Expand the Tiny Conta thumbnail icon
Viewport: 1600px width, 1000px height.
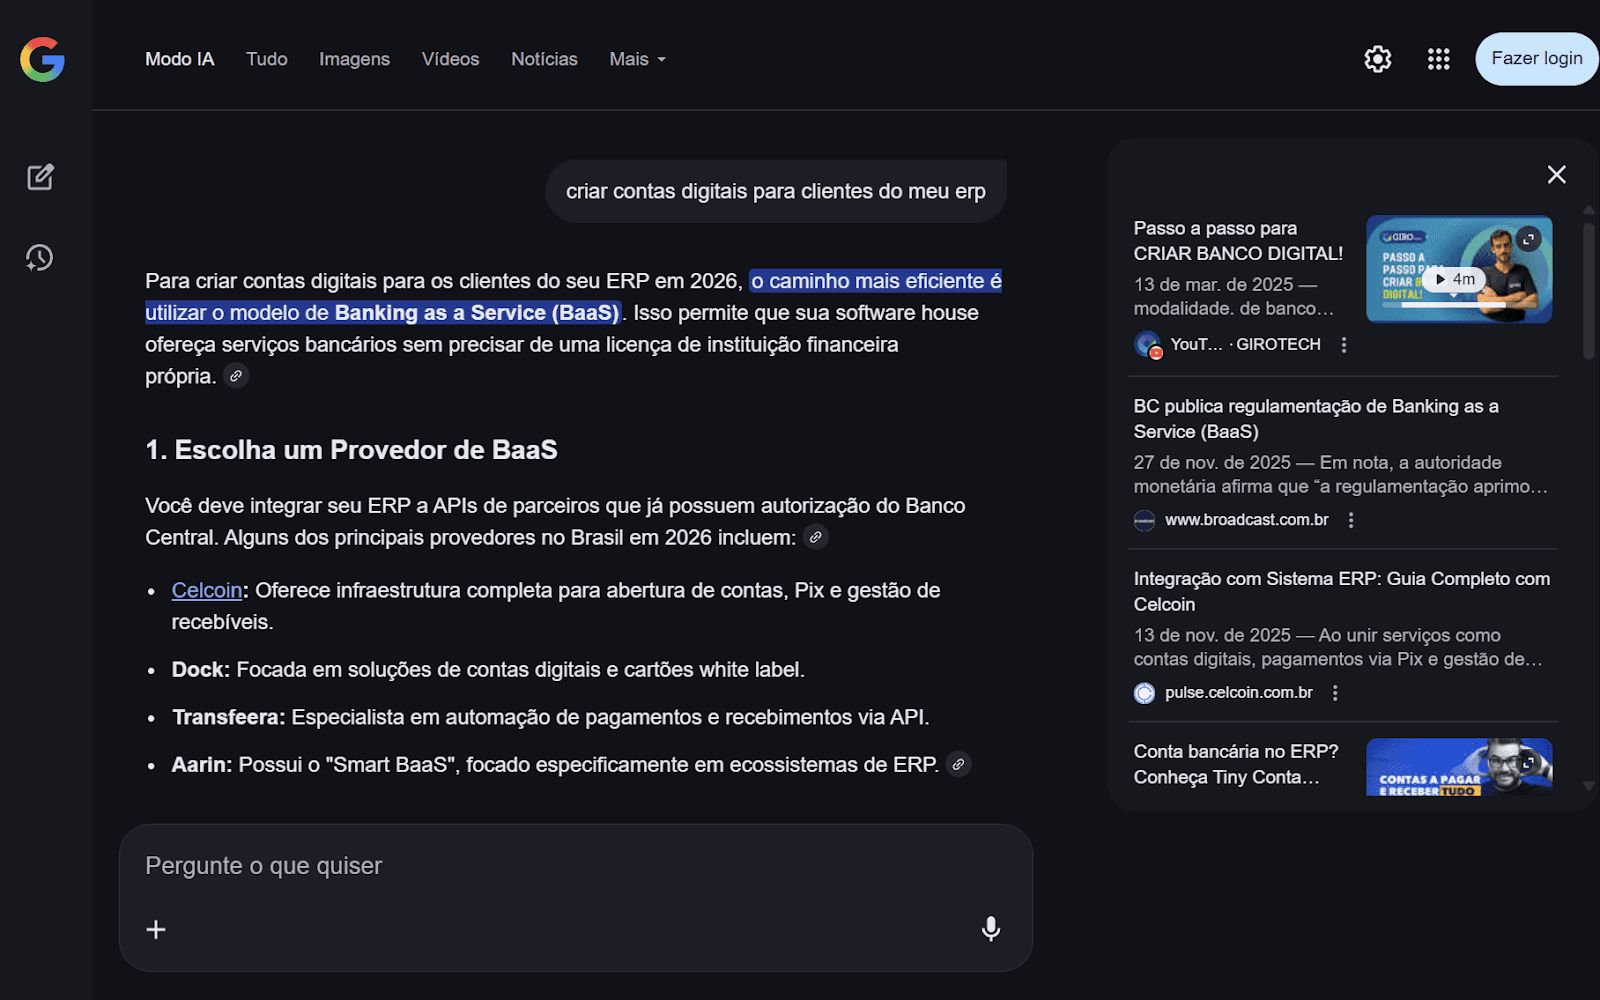(1528, 761)
